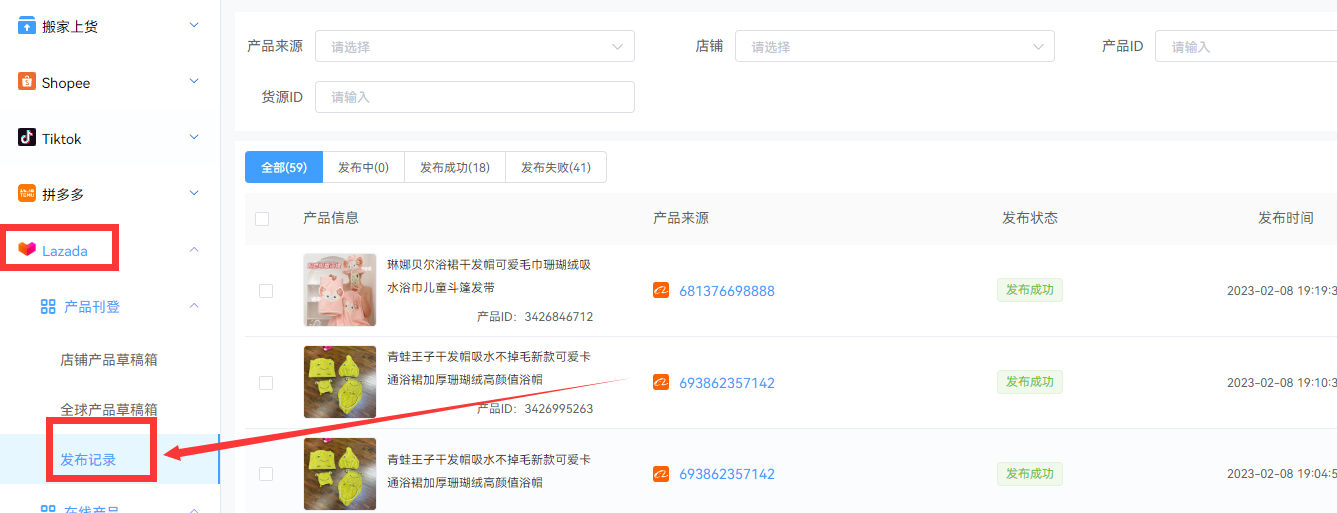The image size is (1337, 513).
Task: Expand the 拼多多 menu chevron
Action: pos(194,193)
